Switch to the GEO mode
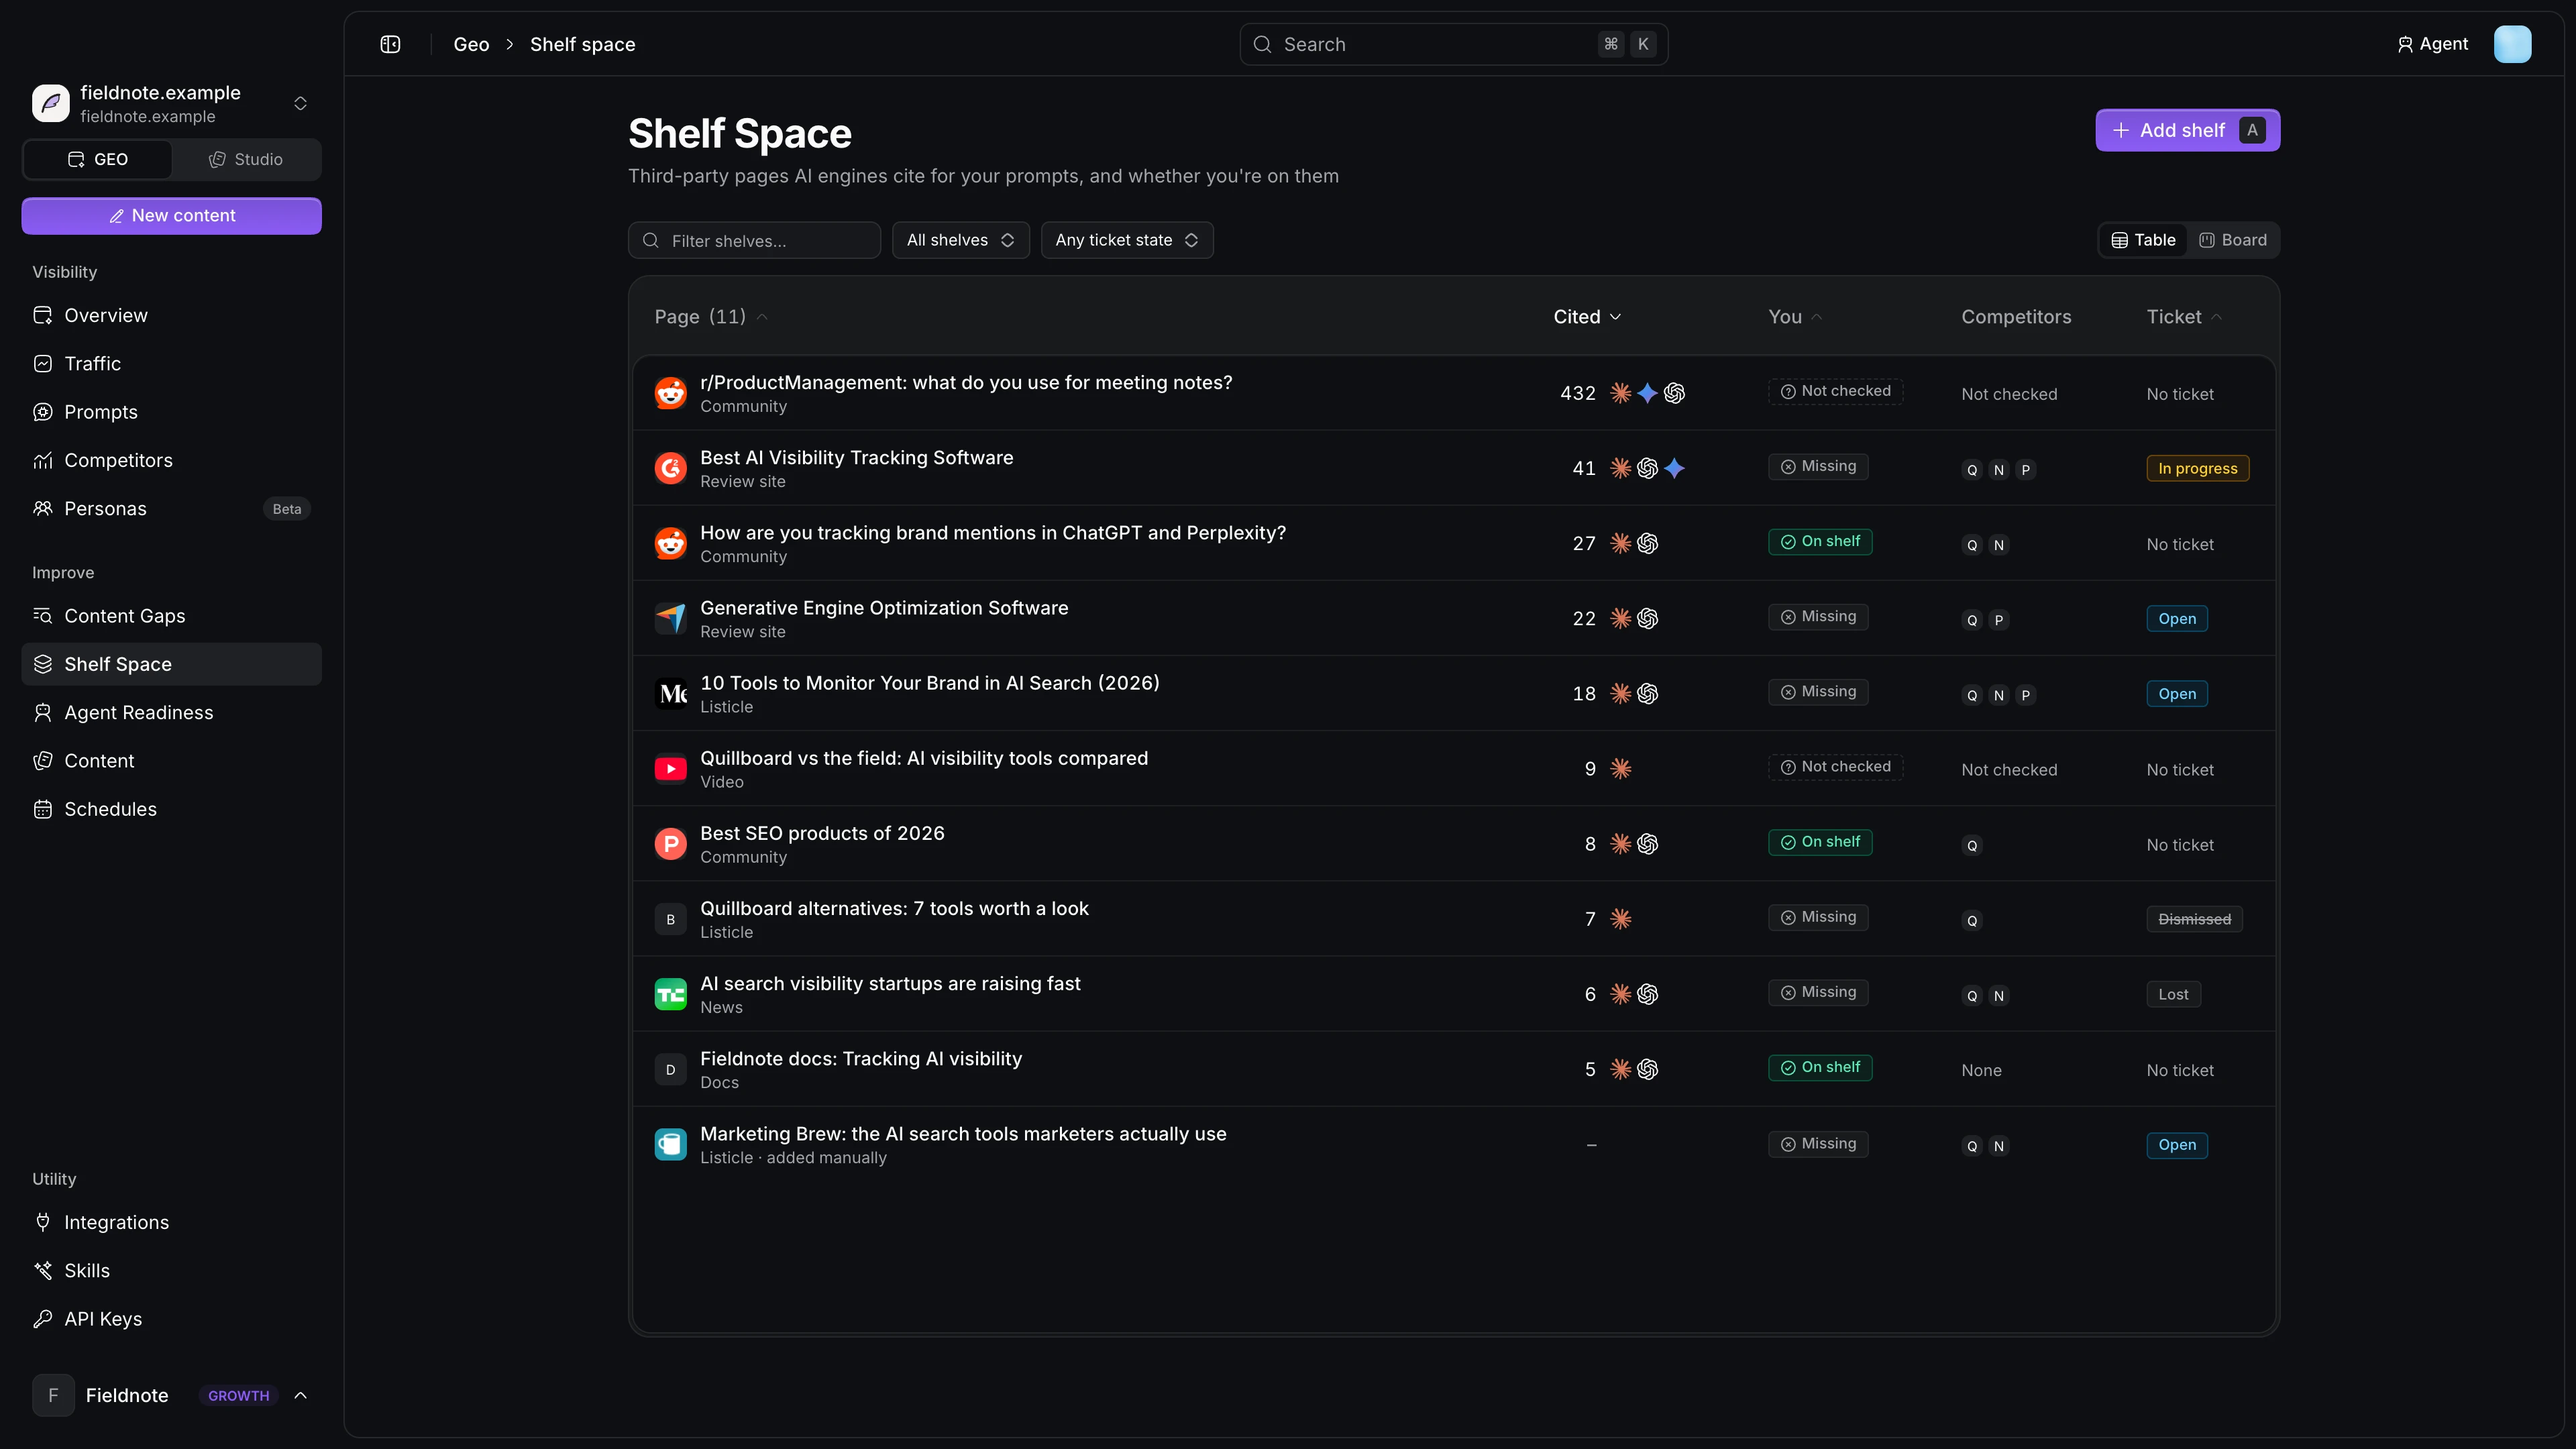The image size is (2576, 1449). [x=97, y=160]
